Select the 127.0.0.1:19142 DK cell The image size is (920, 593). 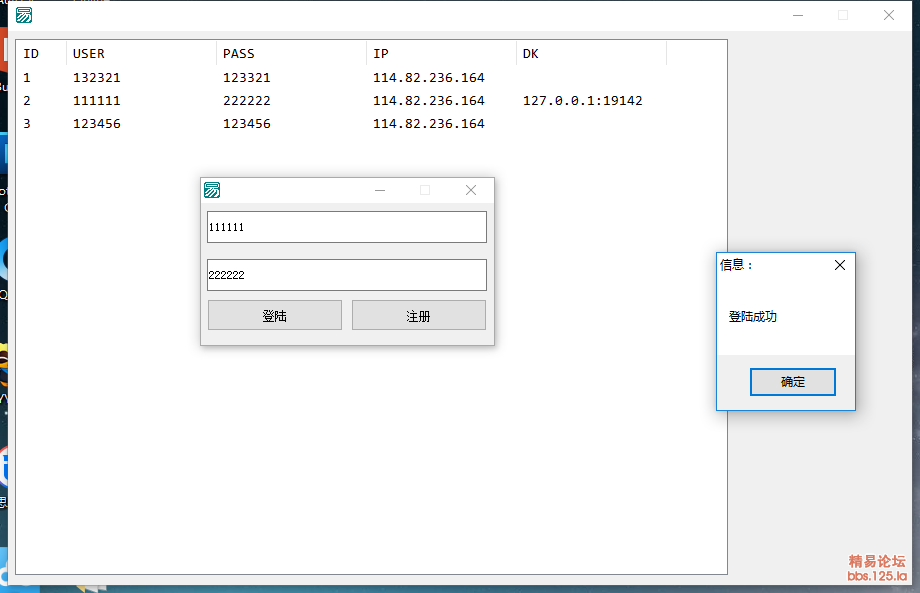pos(582,101)
